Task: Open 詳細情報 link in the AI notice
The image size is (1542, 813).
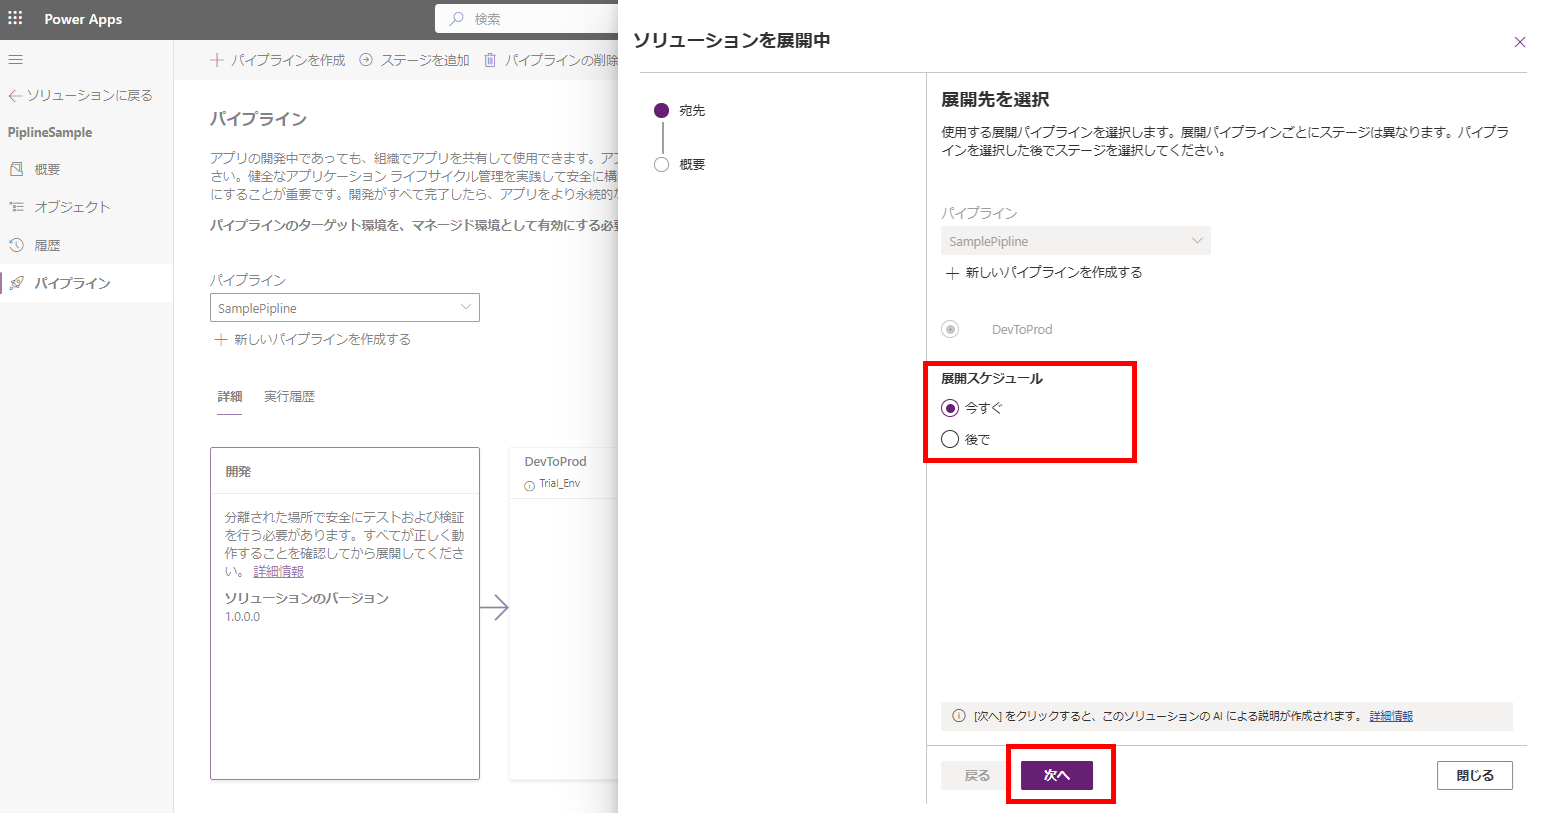Action: pyautogui.click(x=1390, y=716)
